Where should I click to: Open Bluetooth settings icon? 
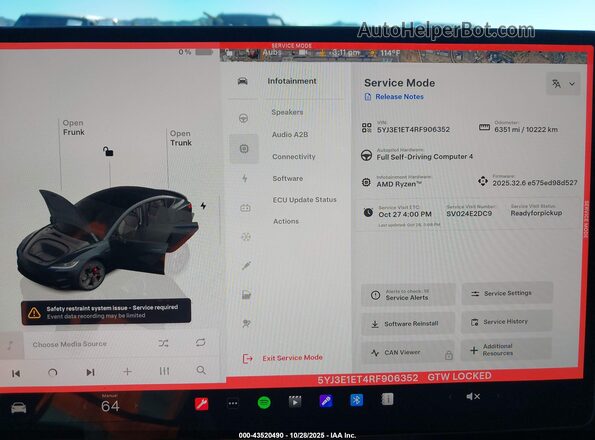356,400
